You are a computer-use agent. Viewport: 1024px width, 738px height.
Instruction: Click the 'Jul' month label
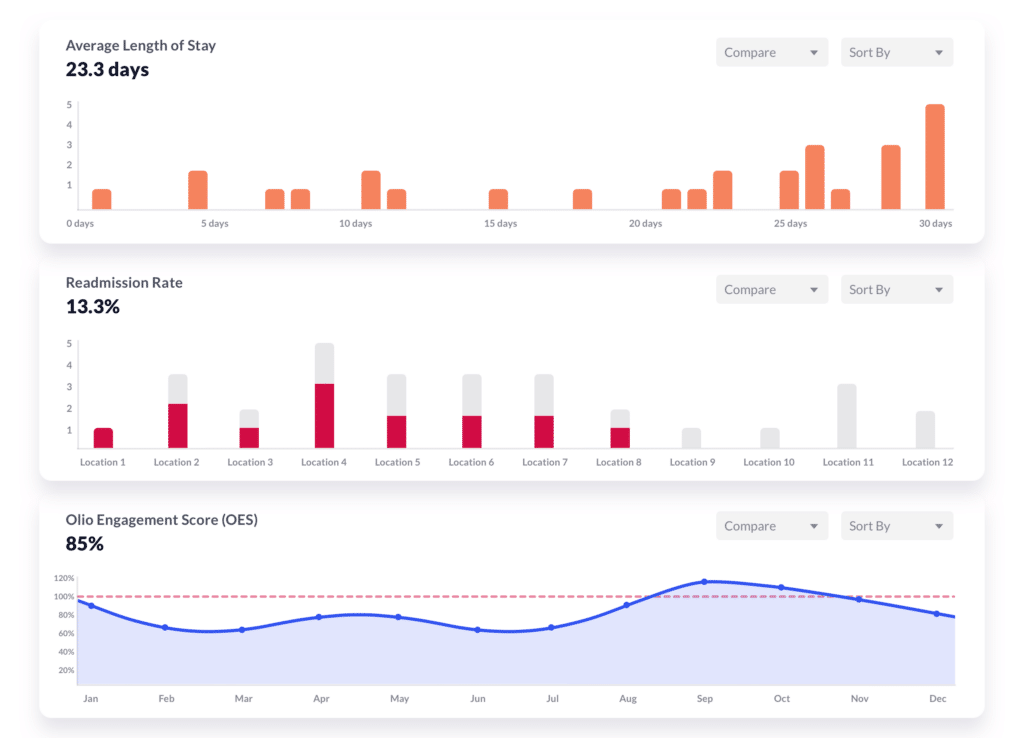[552, 699]
